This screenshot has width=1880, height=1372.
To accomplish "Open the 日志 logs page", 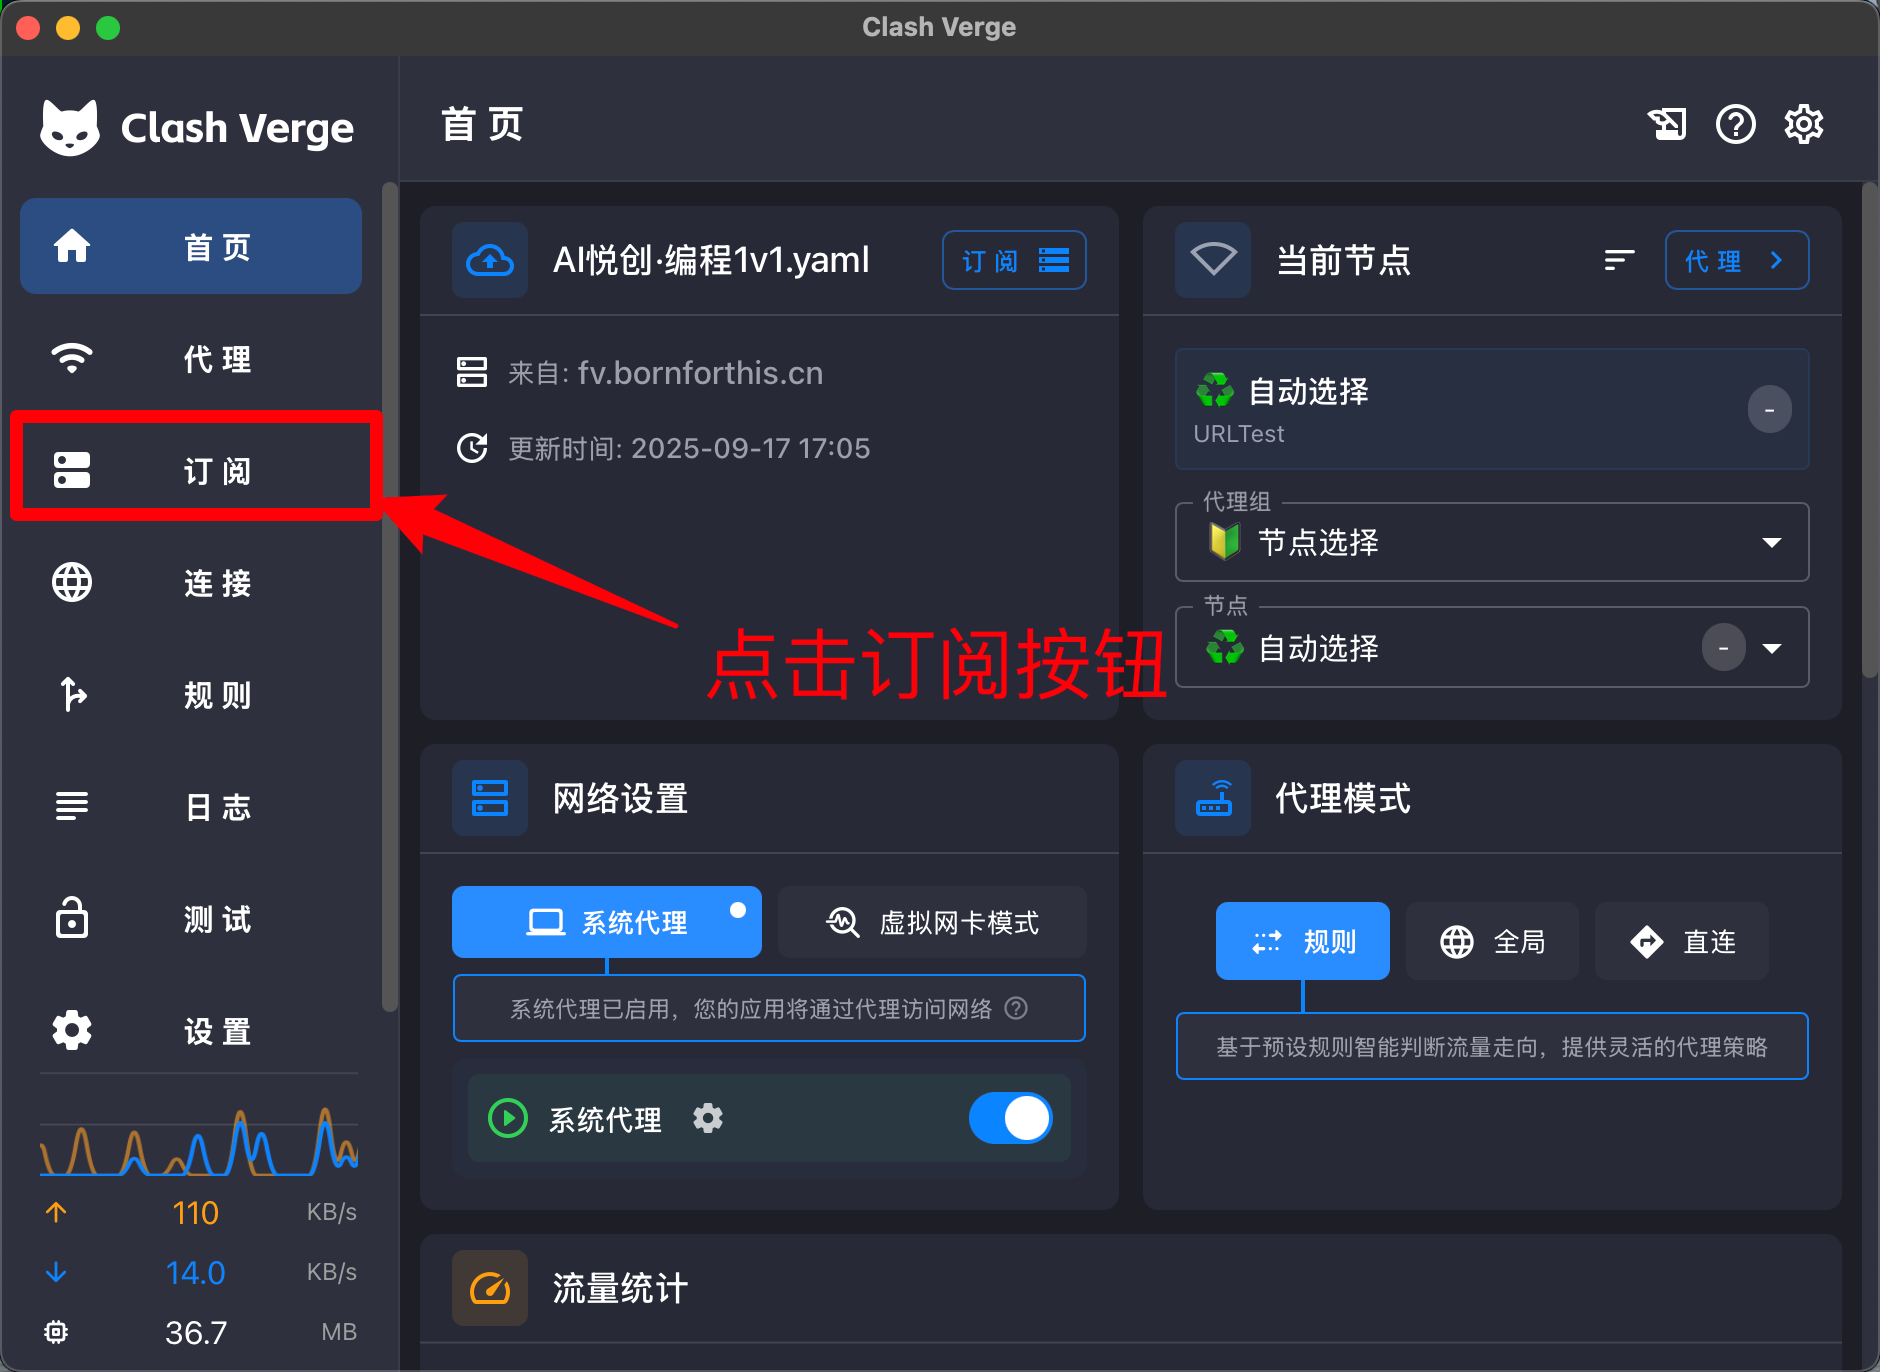I will coord(191,806).
